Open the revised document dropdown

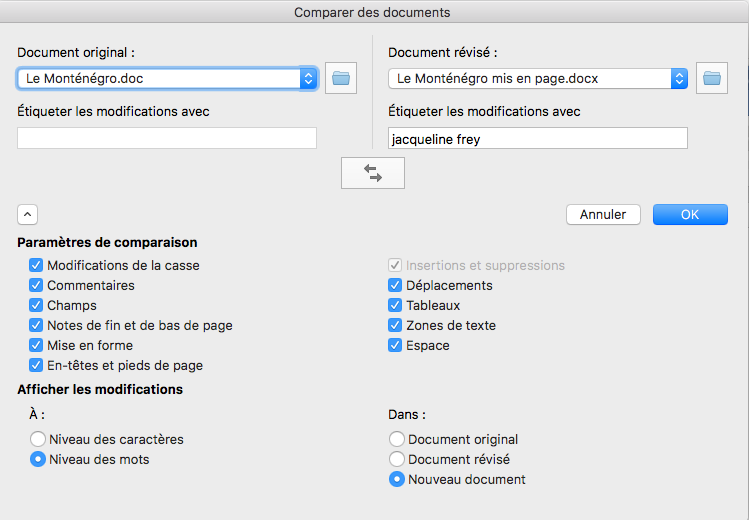tap(679, 78)
